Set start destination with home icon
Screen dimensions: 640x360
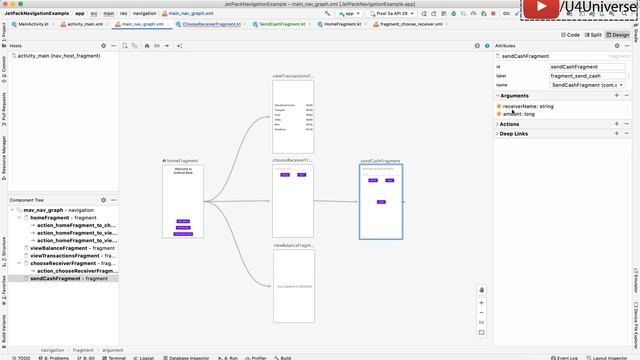click(147, 46)
